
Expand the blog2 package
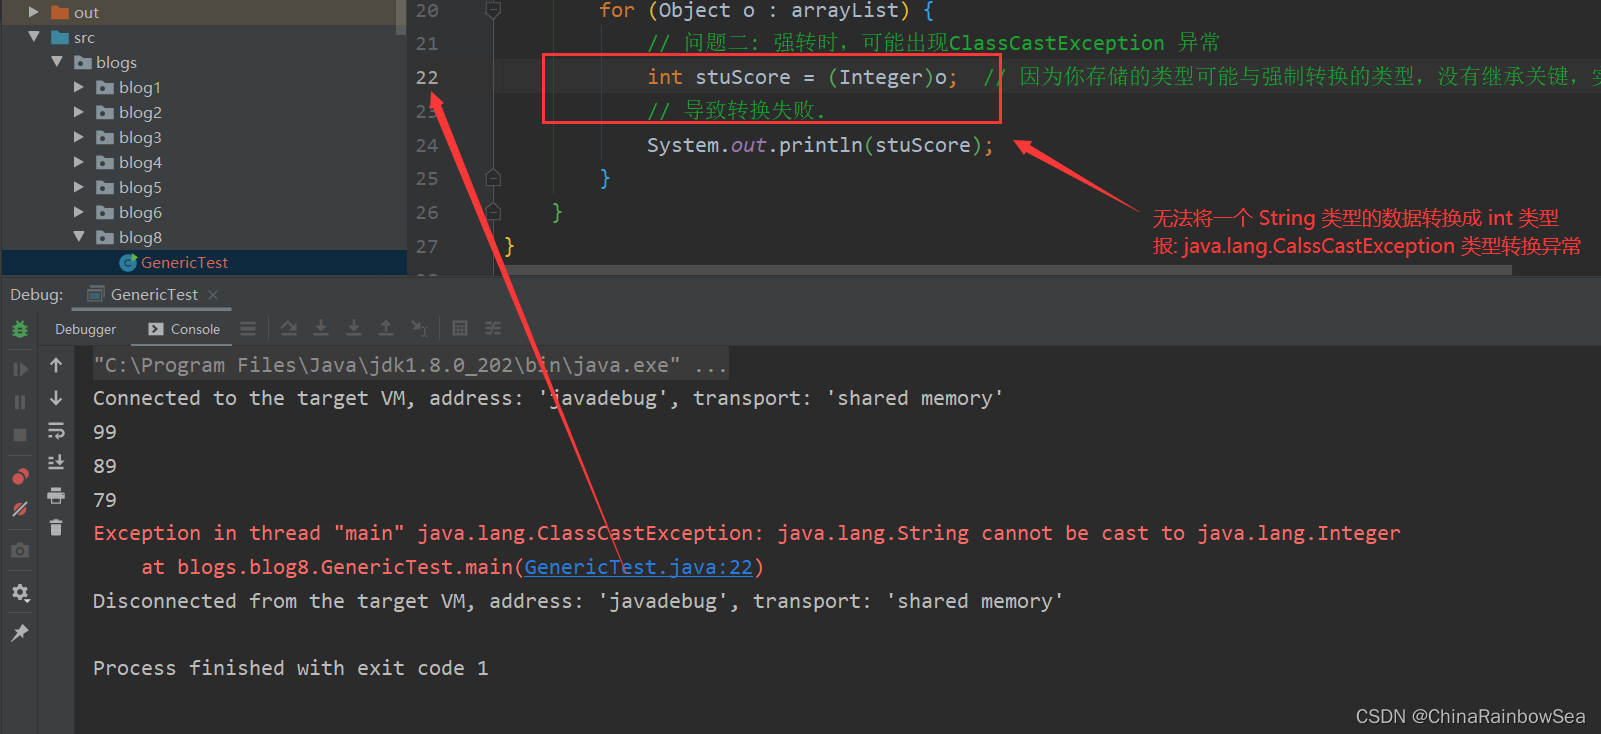click(79, 112)
